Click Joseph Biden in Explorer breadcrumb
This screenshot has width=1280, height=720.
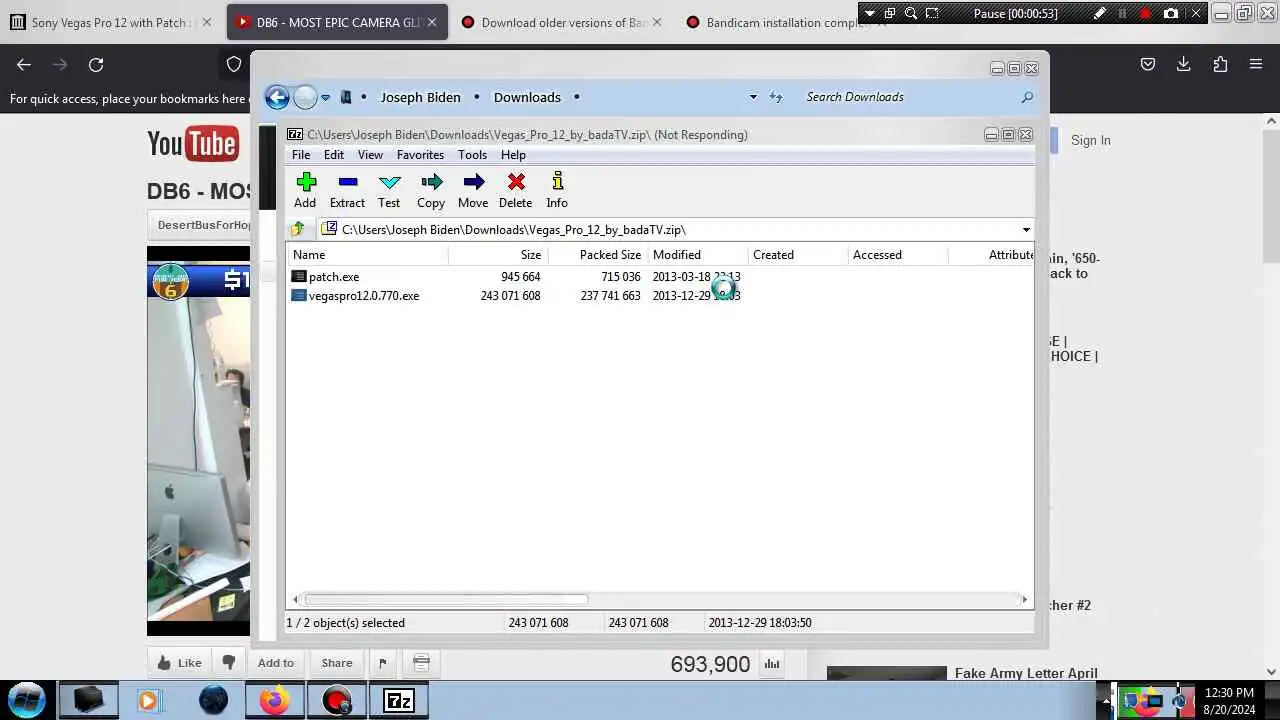coord(420,97)
